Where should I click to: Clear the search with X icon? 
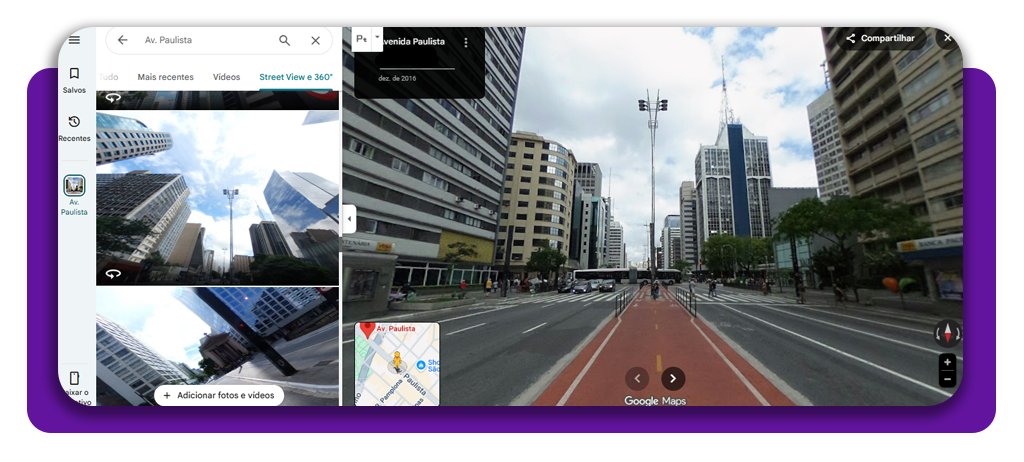315,41
